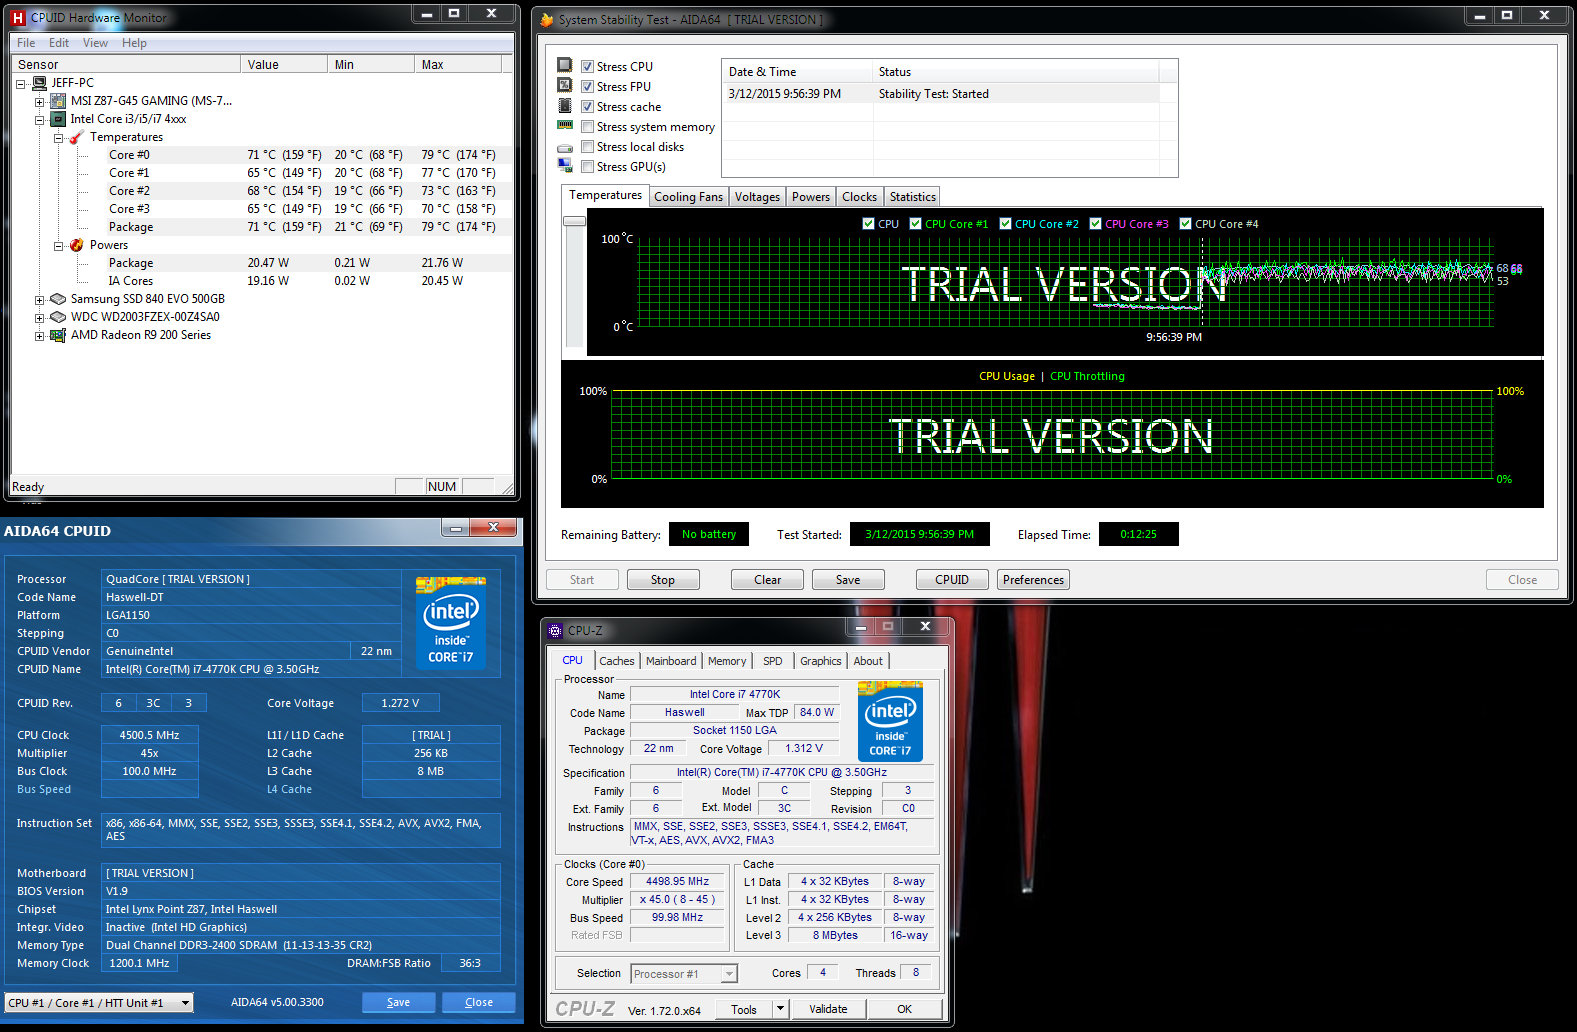This screenshot has width=1577, height=1032.
Task: Click the CPU Throttling graph legend label
Action: click(1087, 376)
